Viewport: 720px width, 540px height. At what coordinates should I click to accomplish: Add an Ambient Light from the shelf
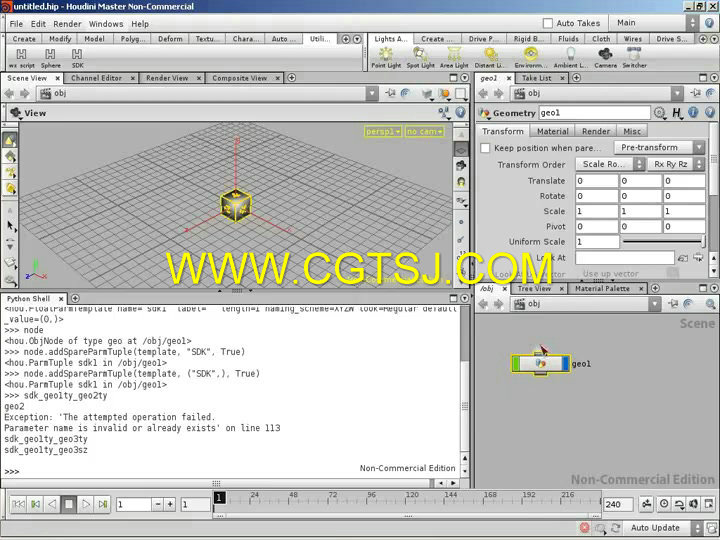pos(571,58)
